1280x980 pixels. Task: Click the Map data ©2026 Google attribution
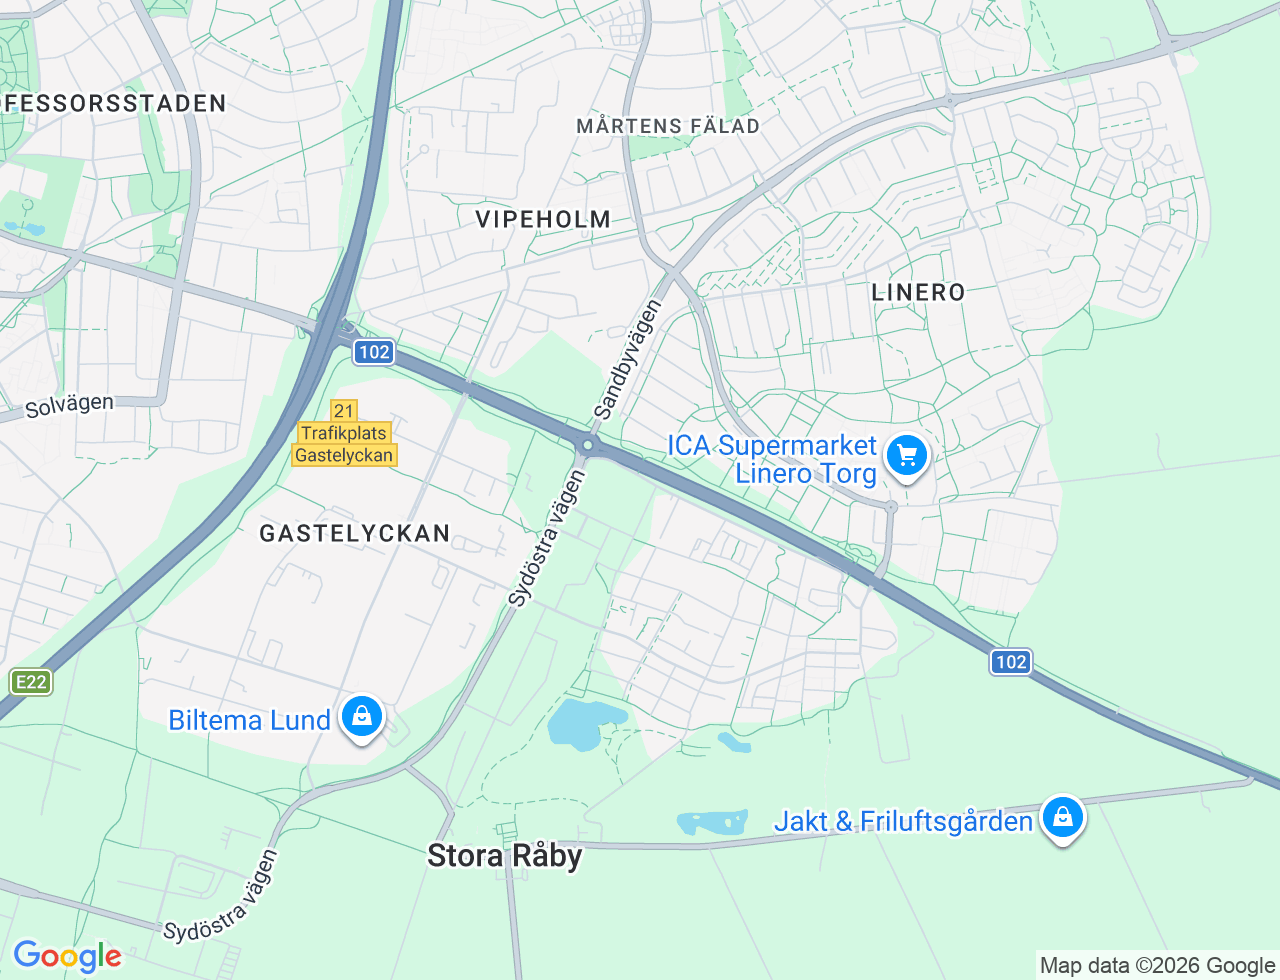coord(1157,965)
